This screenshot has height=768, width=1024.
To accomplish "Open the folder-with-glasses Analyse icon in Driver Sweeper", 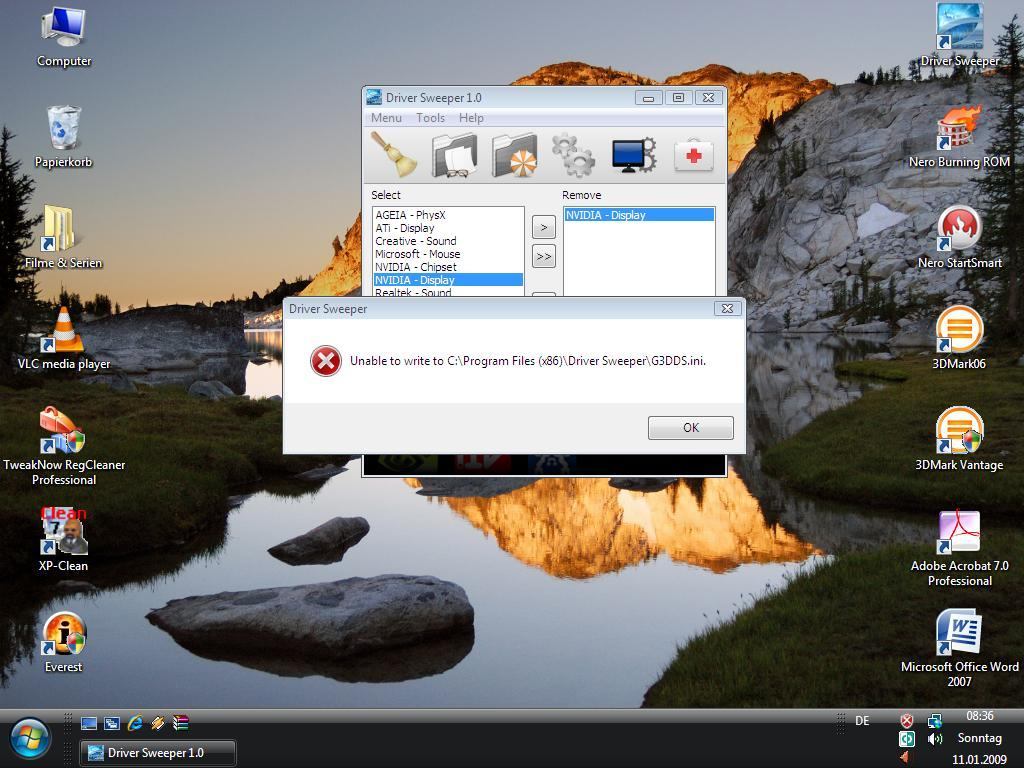I will click(455, 155).
